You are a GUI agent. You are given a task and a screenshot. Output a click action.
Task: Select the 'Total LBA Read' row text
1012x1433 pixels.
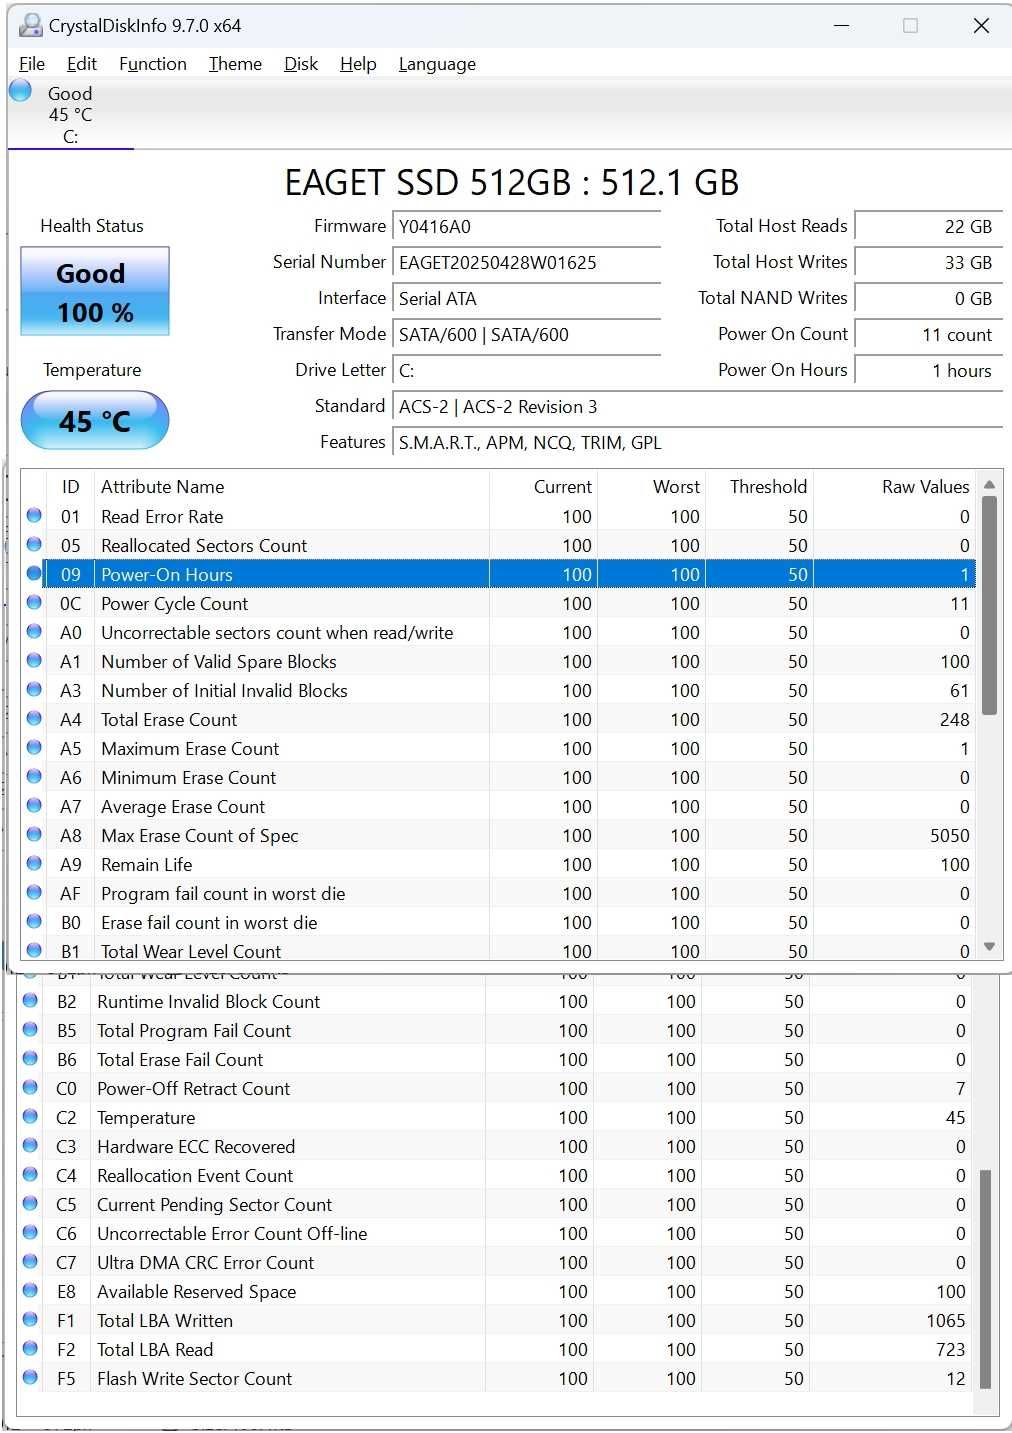click(155, 1349)
